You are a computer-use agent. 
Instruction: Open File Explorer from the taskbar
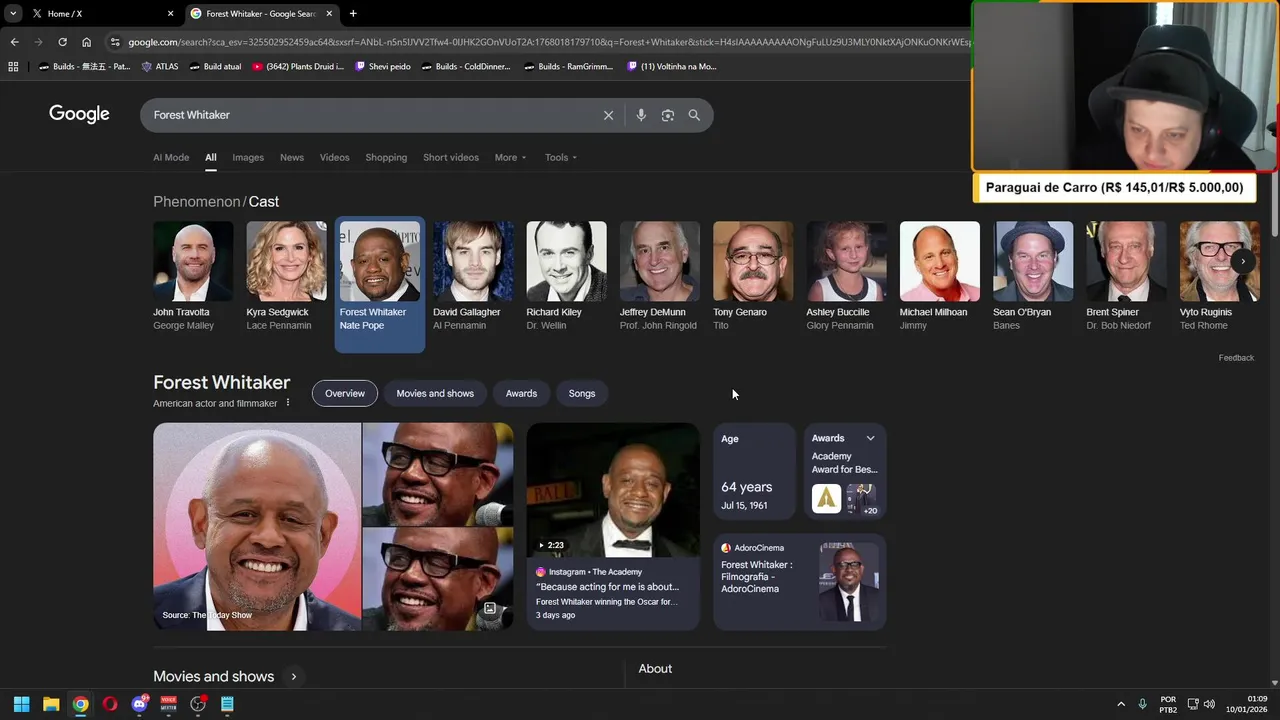tap(51, 704)
